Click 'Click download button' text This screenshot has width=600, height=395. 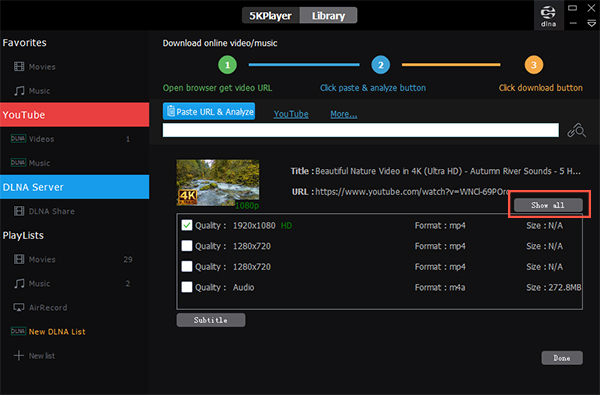(541, 88)
